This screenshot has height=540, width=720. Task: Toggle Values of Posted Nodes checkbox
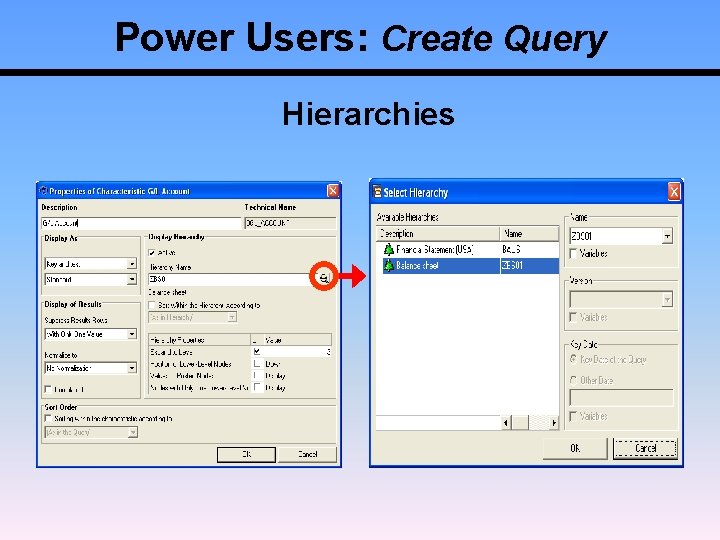pyautogui.click(x=257, y=376)
